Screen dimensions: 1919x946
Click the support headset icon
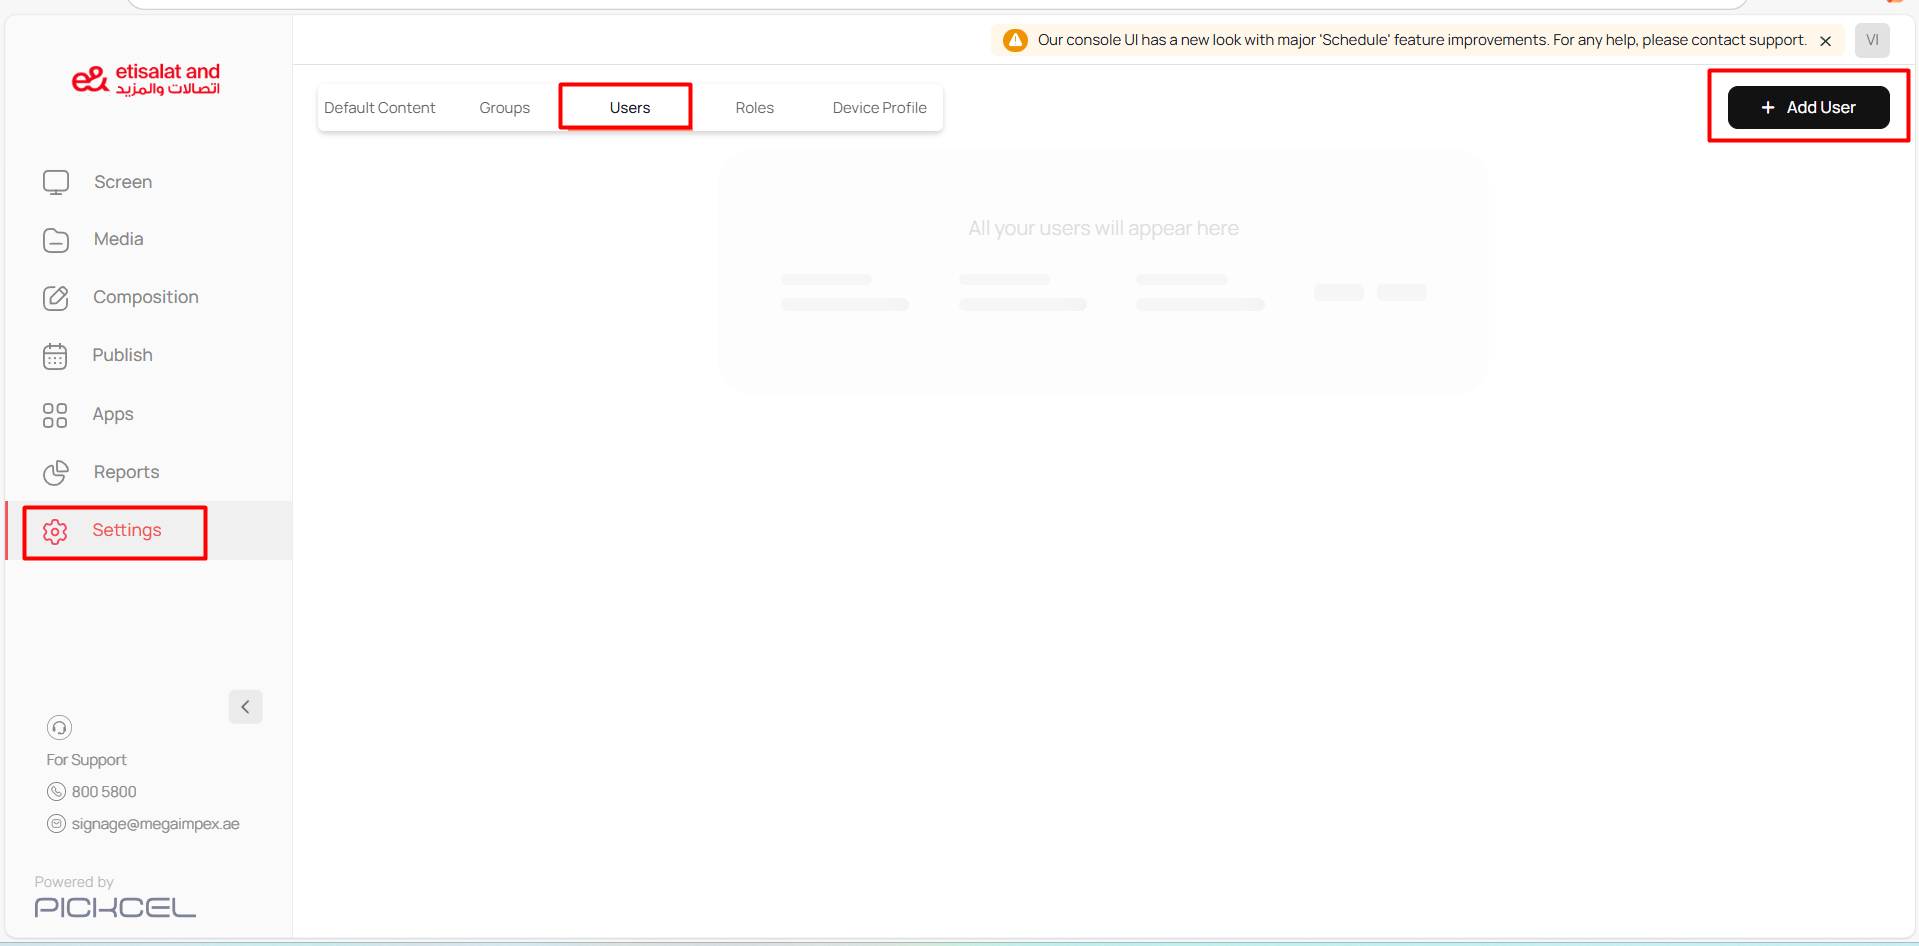pos(59,727)
